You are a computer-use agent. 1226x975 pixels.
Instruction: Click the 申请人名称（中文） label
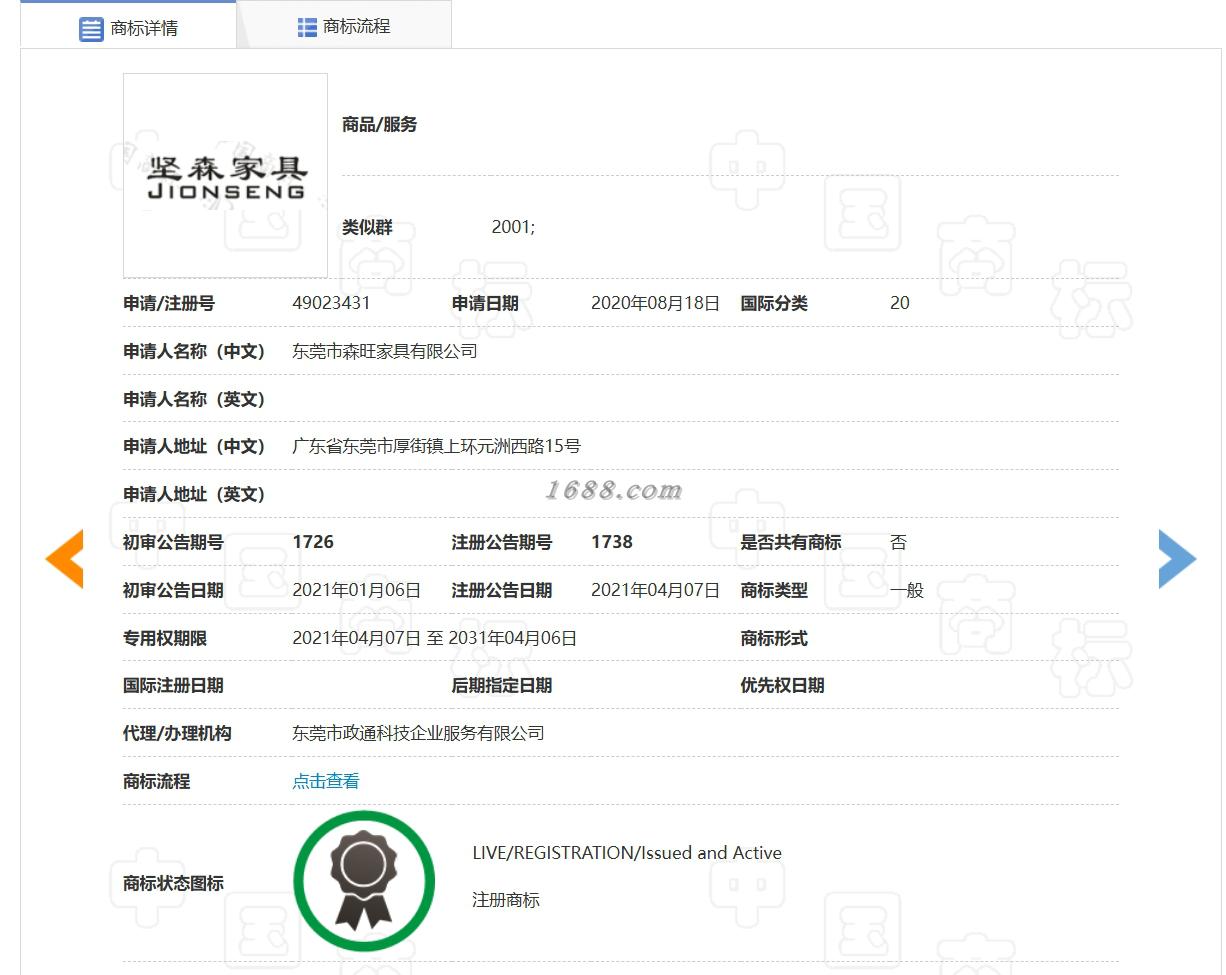tap(194, 351)
